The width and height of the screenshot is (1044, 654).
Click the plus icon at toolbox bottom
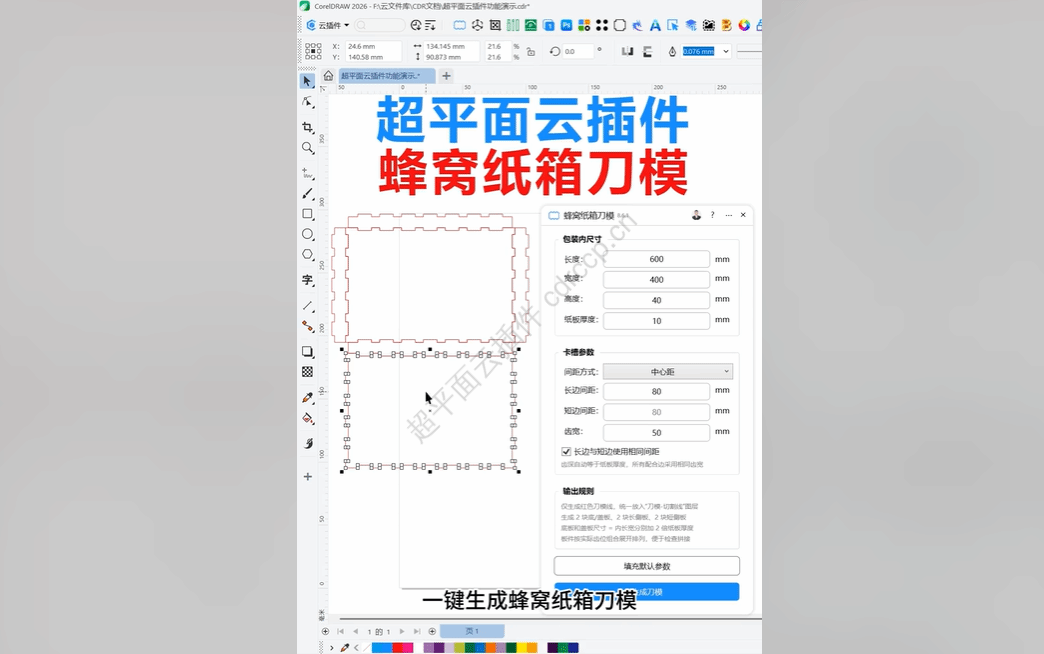point(308,476)
